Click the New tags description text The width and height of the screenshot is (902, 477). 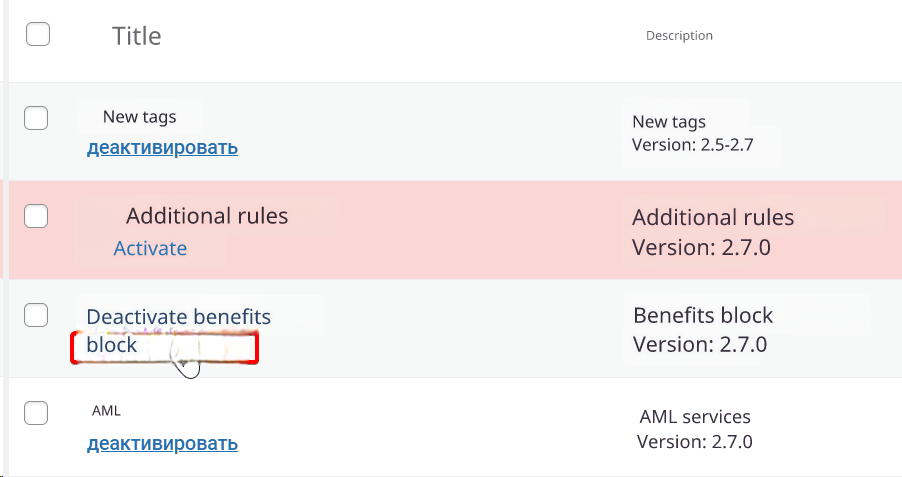[x=669, y=122]
